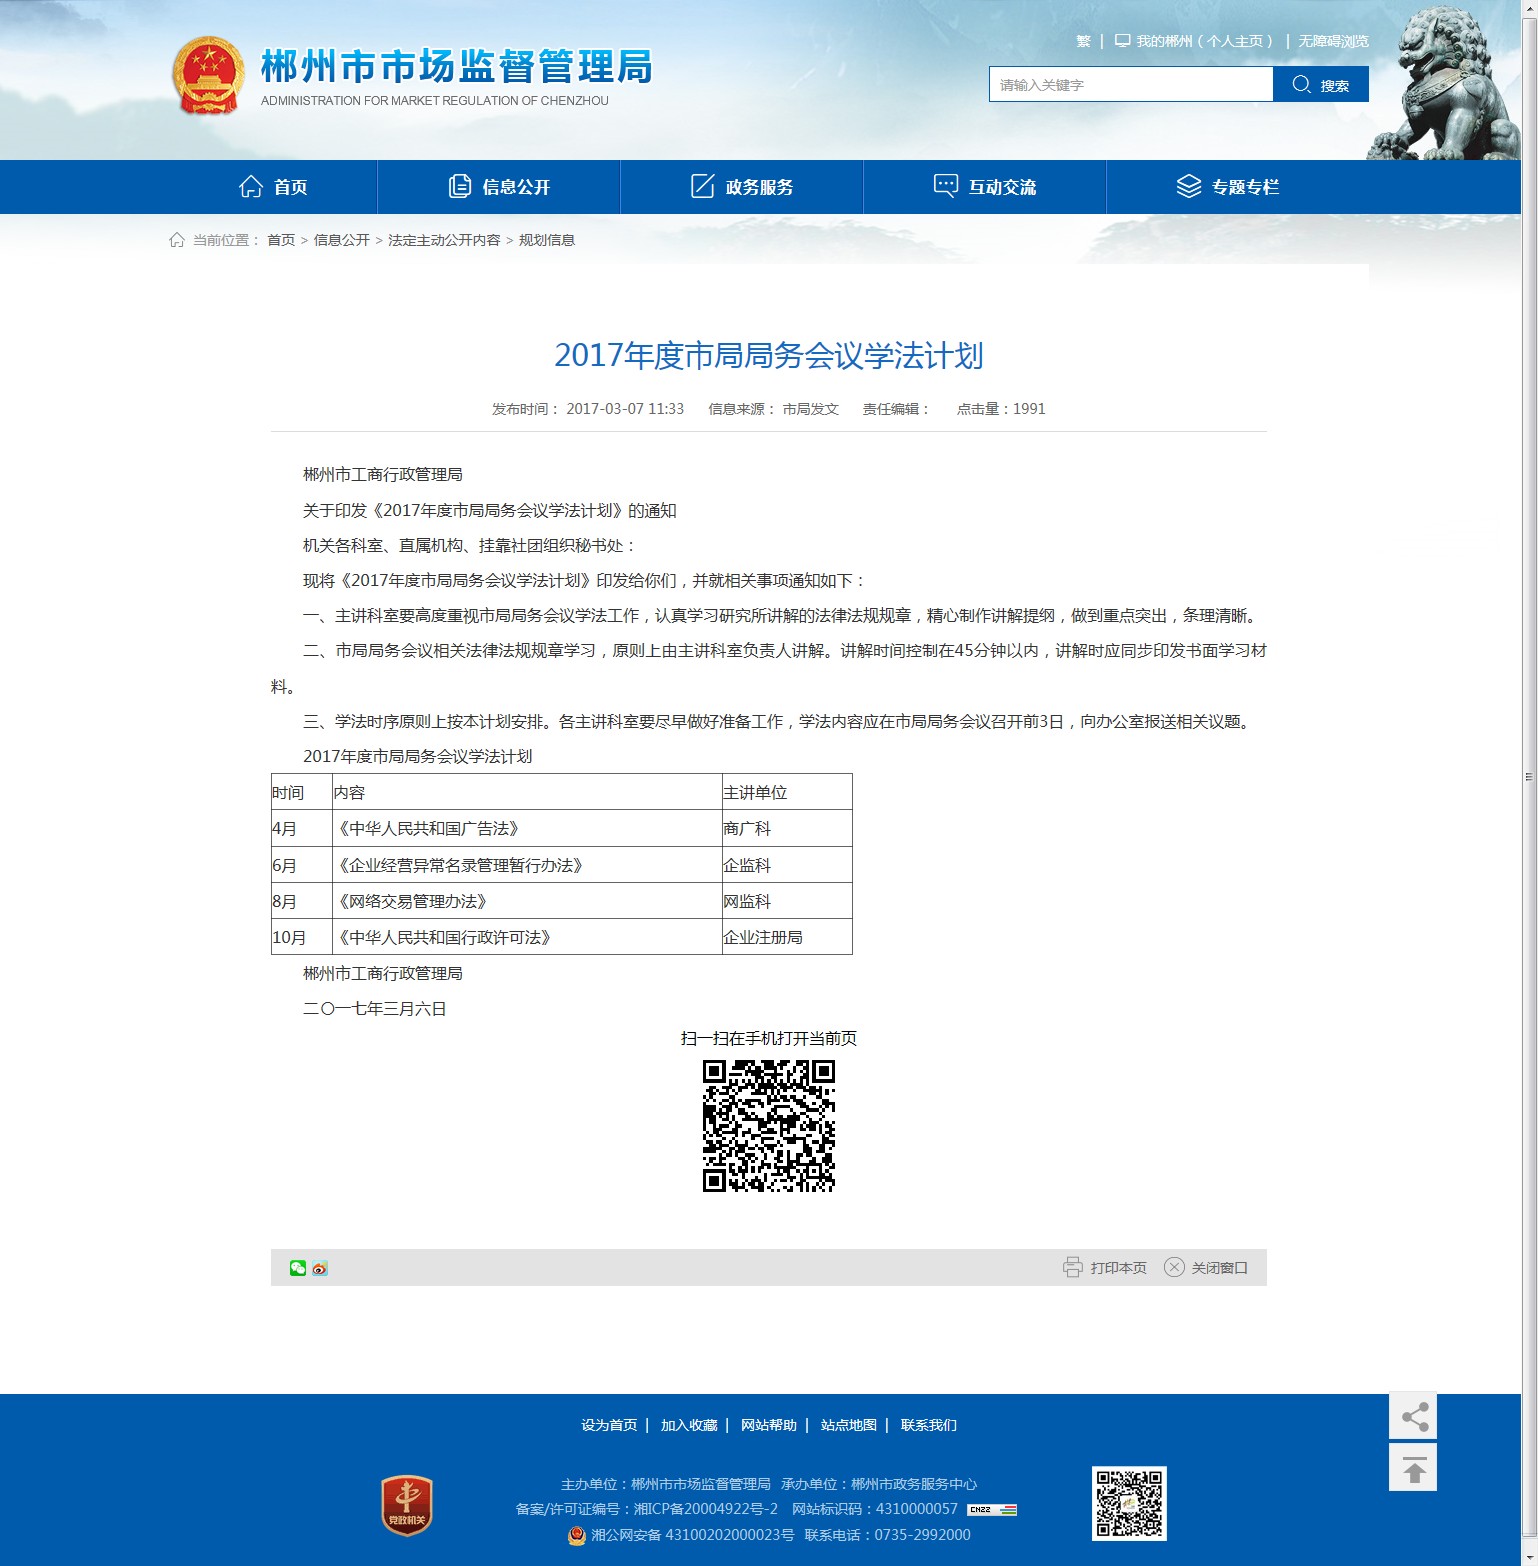
Task: Click the national emblem logo in header
Action: pyautogui.click(x=208, y=76)
